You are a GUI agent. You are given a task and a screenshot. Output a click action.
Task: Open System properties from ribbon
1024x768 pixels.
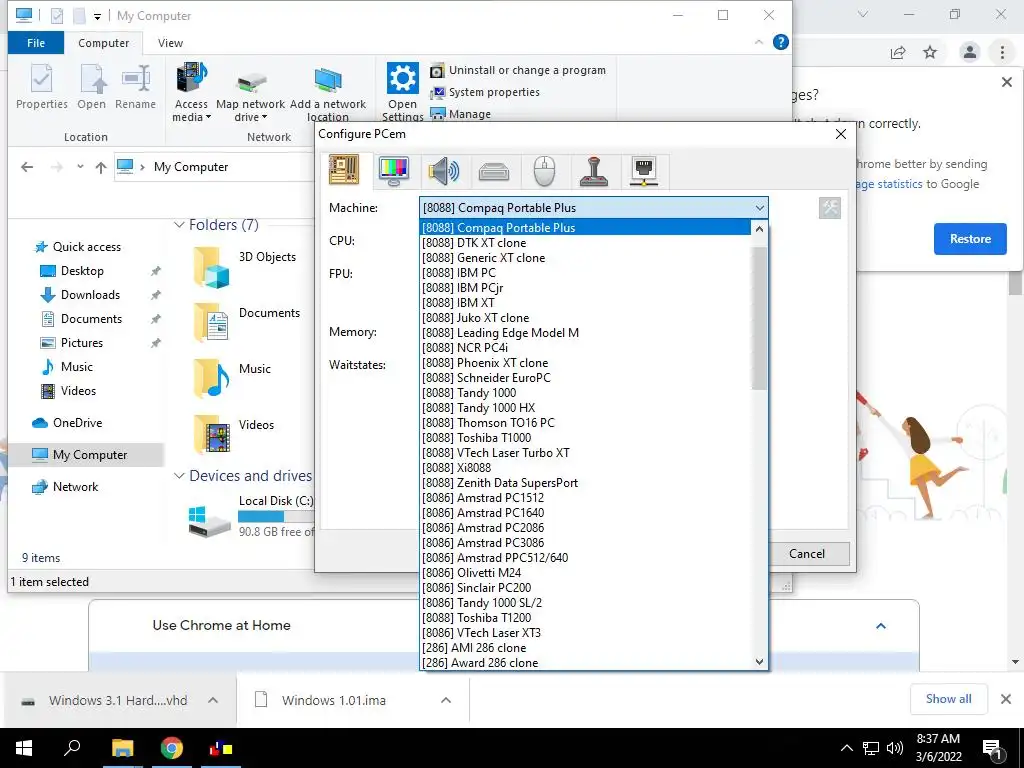click(x=485, y=93)
